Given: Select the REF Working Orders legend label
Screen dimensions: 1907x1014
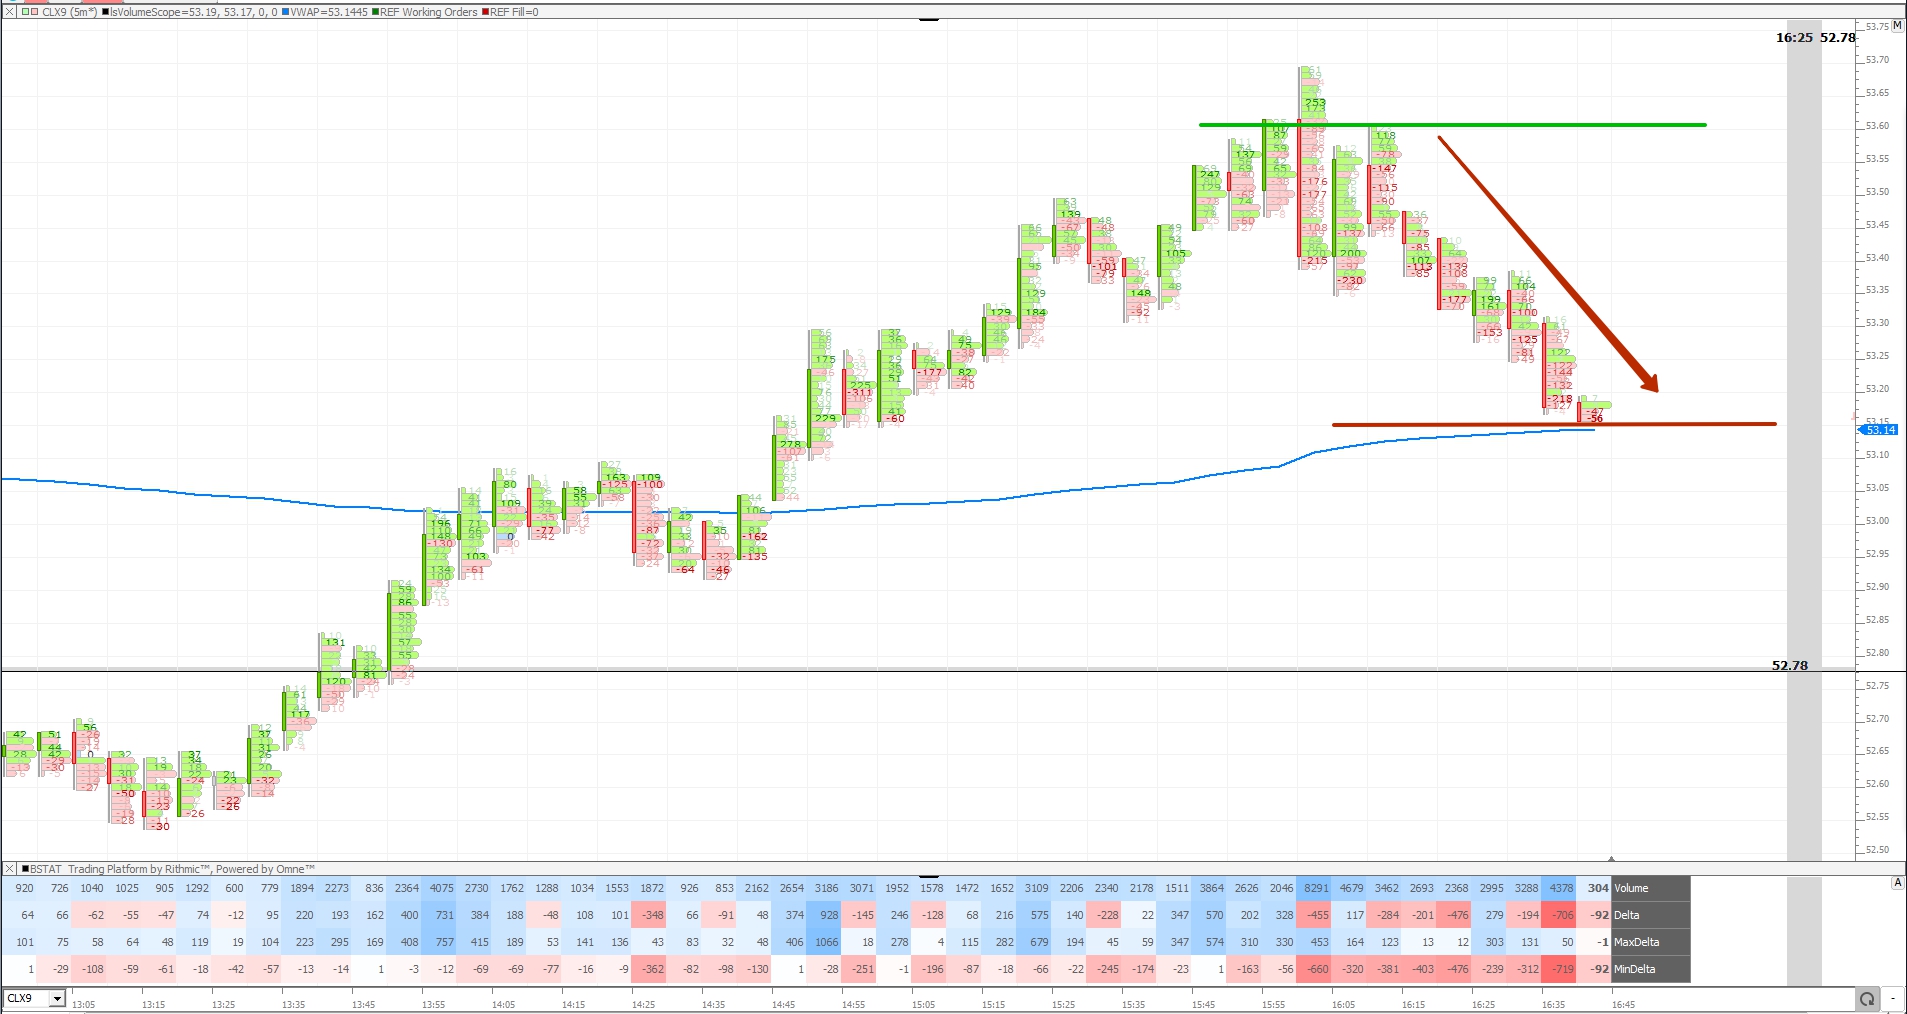Looking at the screenshot, I should tap(429, 12).
